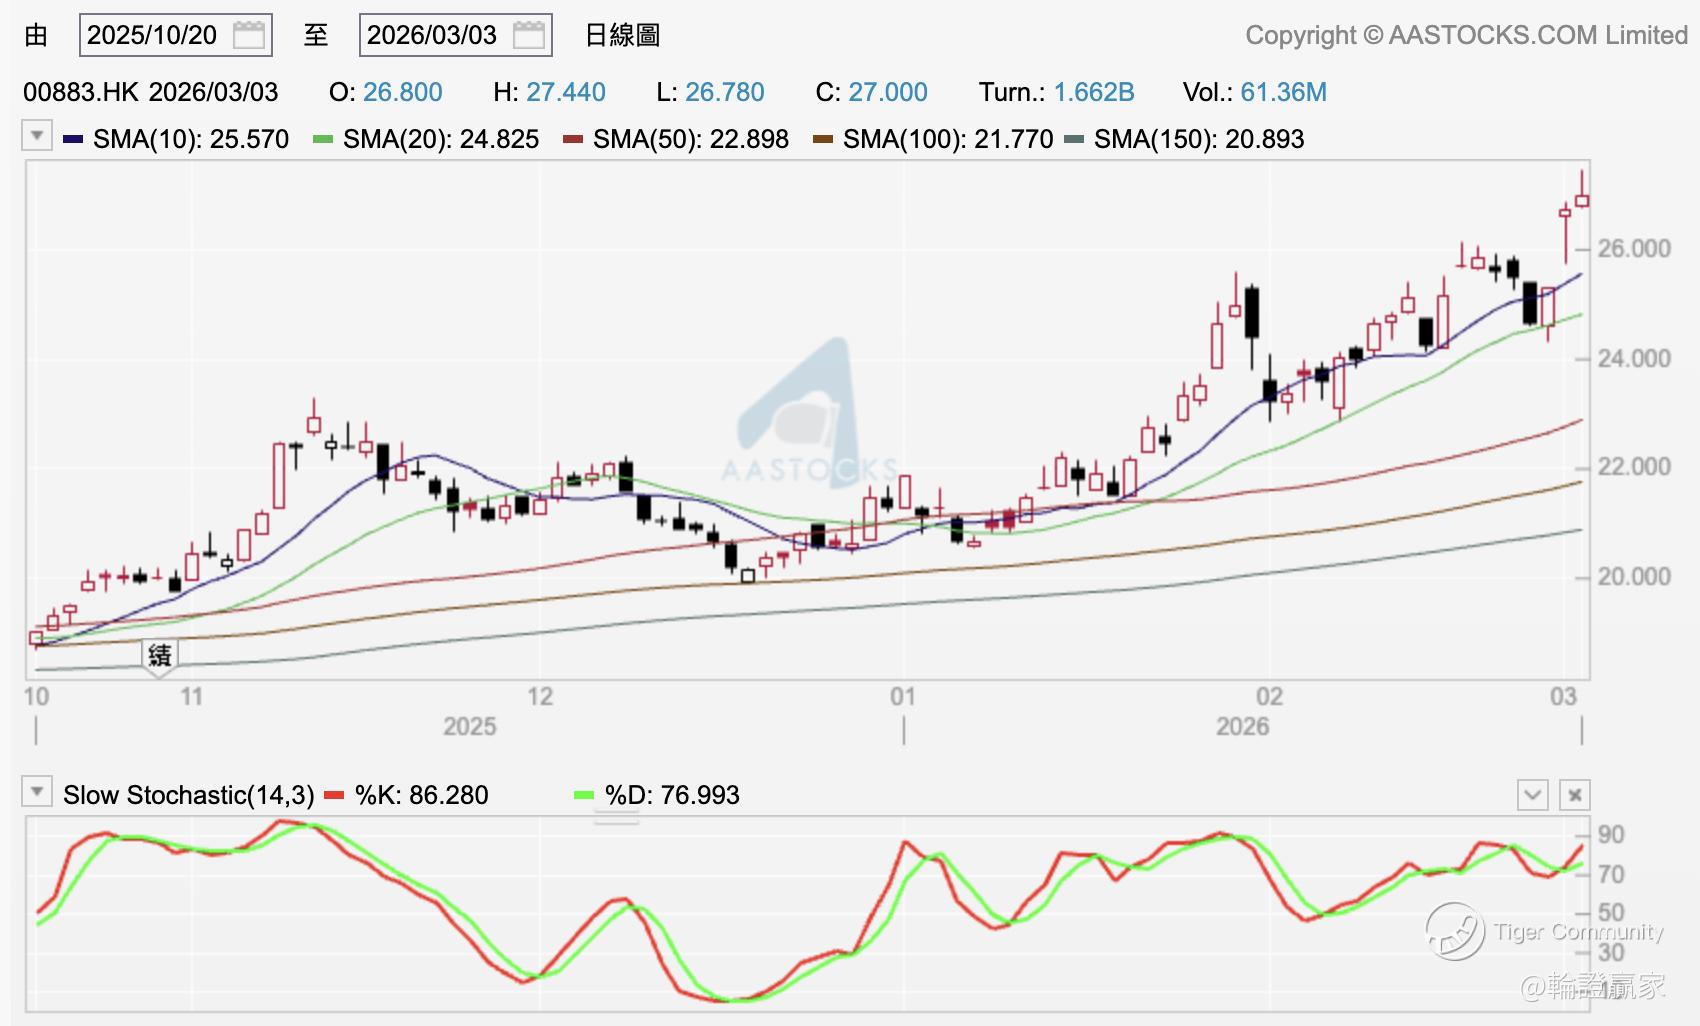This screenshot has width=1700, height=1026.
Task: Click the SMA(10) navy color swatch
Action: pos(73,139)
